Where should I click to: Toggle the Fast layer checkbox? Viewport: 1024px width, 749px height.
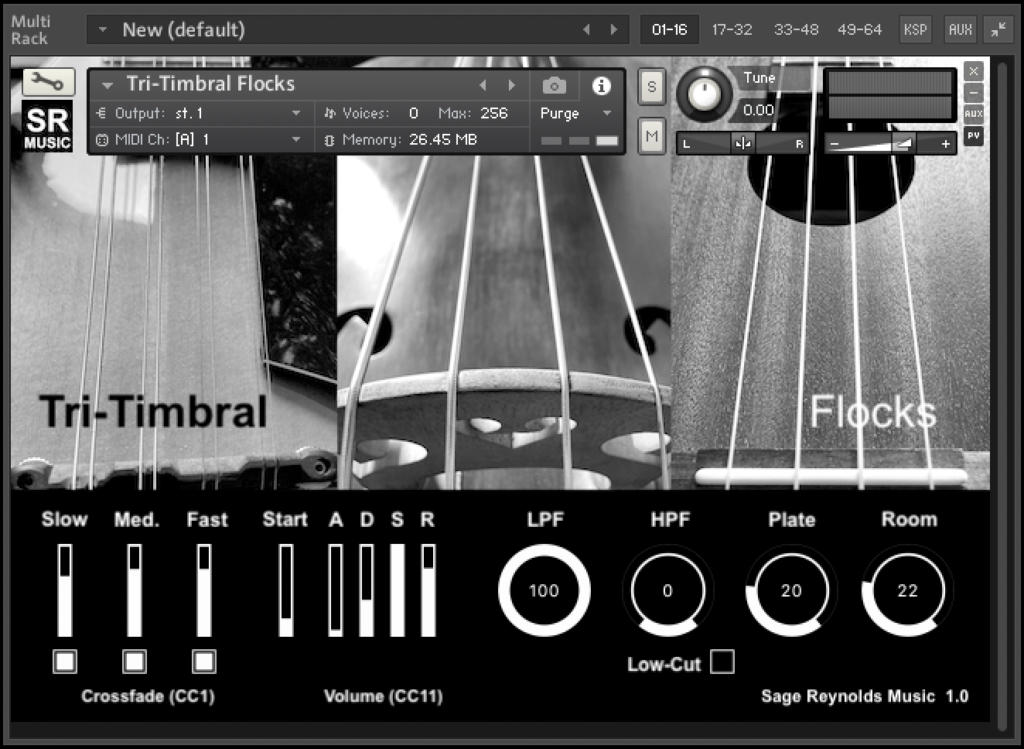204,661
